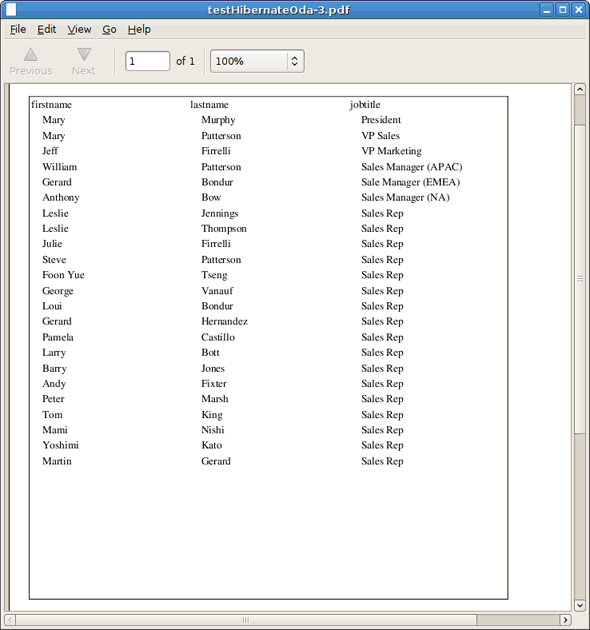Expand the 100% zoom dropdown
The width and height of the screenshot is (590, 630).
pos(257,61)
